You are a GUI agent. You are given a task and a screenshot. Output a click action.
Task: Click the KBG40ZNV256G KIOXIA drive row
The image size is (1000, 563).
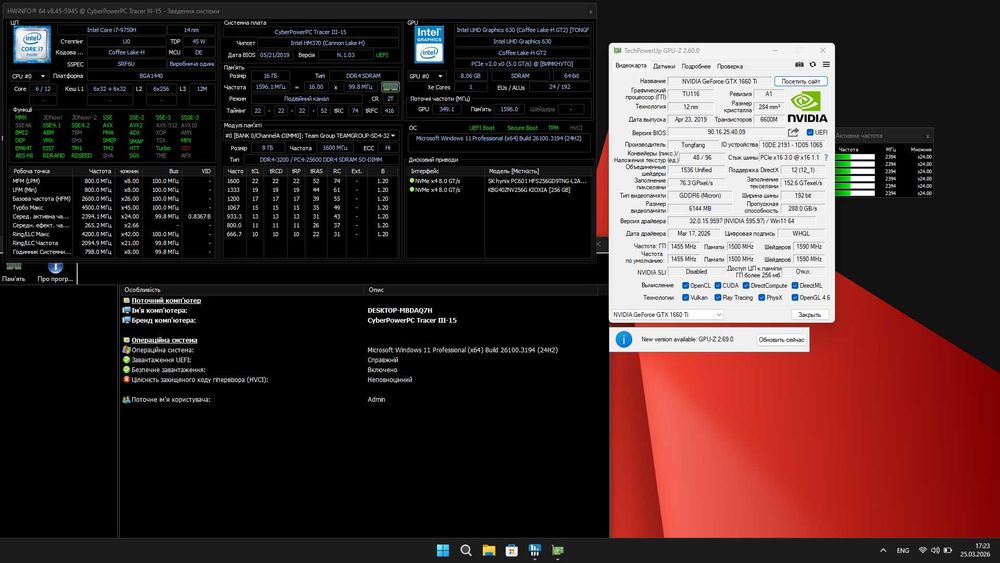click(499, 190)
